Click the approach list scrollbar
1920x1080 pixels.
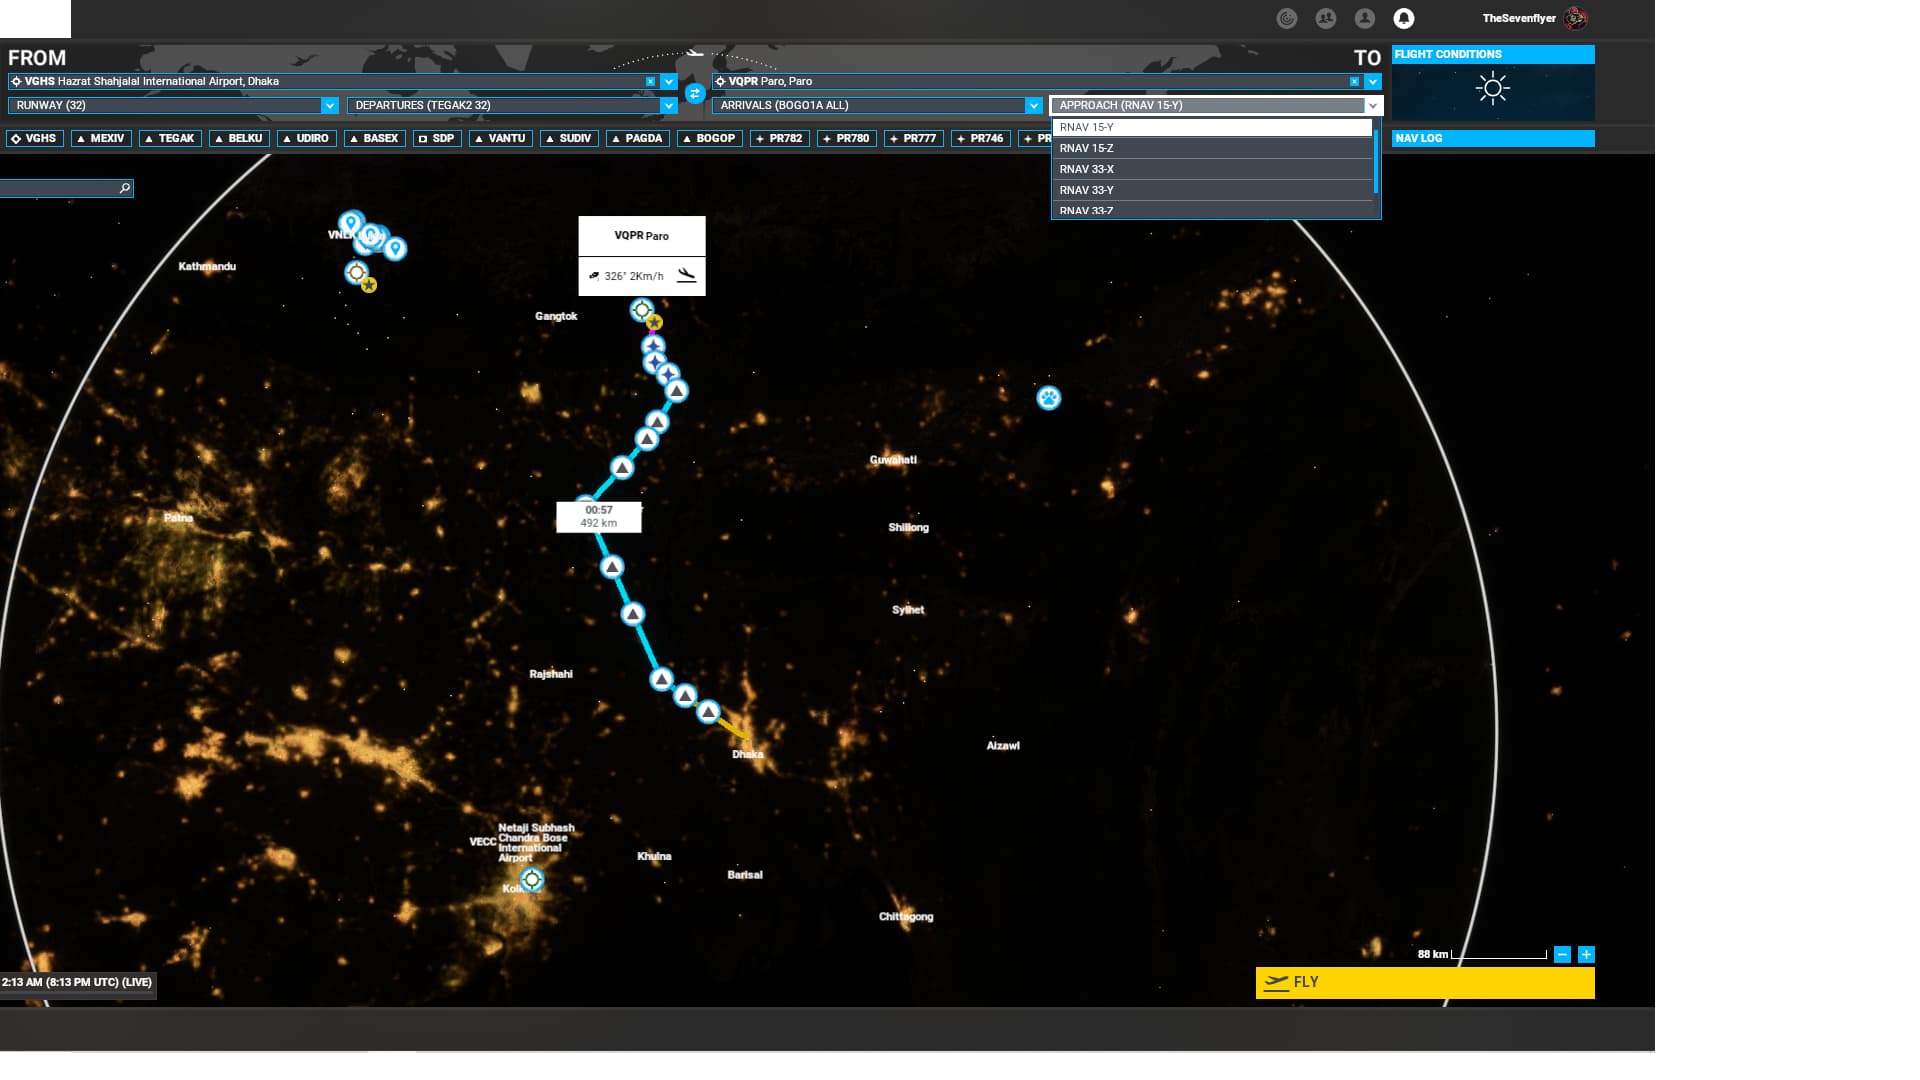click(x=1376, y=162)
